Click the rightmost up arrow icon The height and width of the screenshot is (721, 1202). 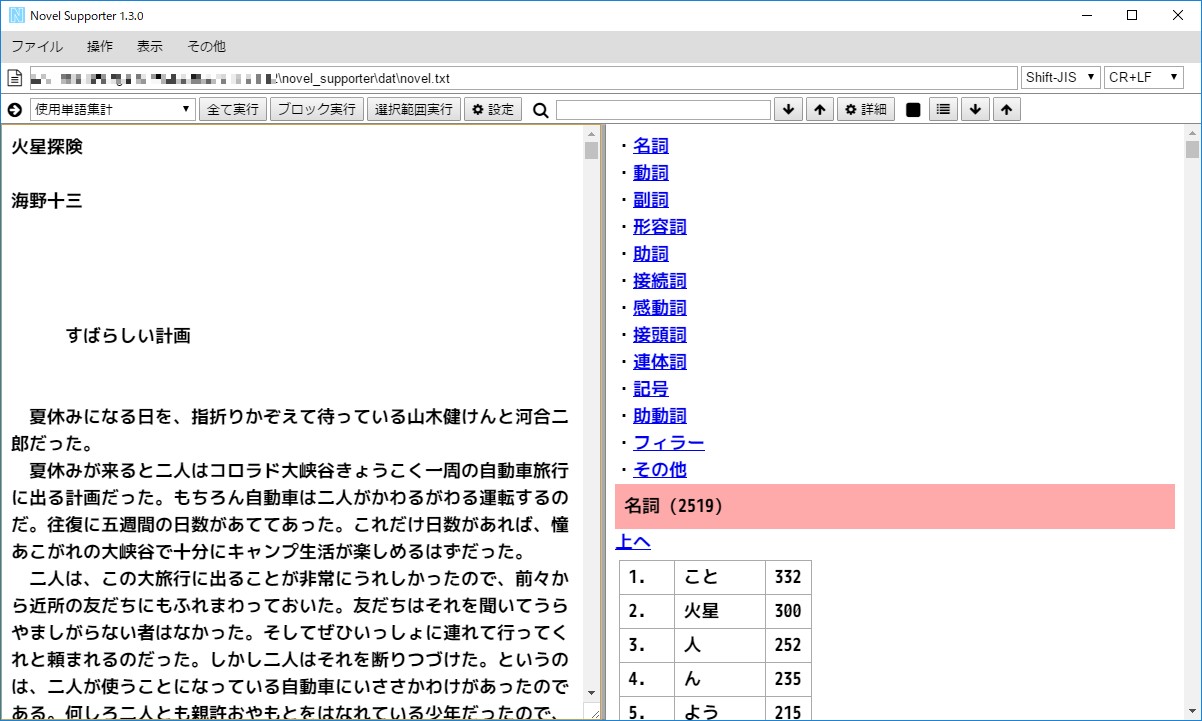point(1005,108)
